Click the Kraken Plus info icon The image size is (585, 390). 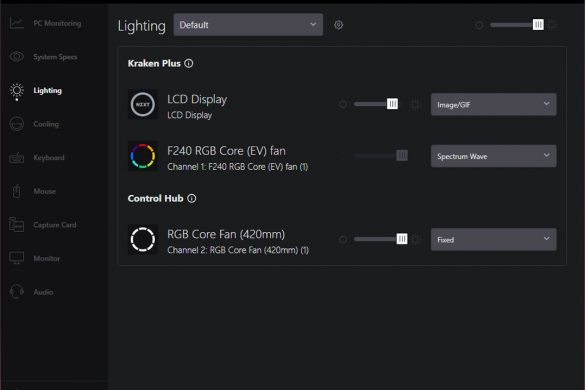click(189, 63)
